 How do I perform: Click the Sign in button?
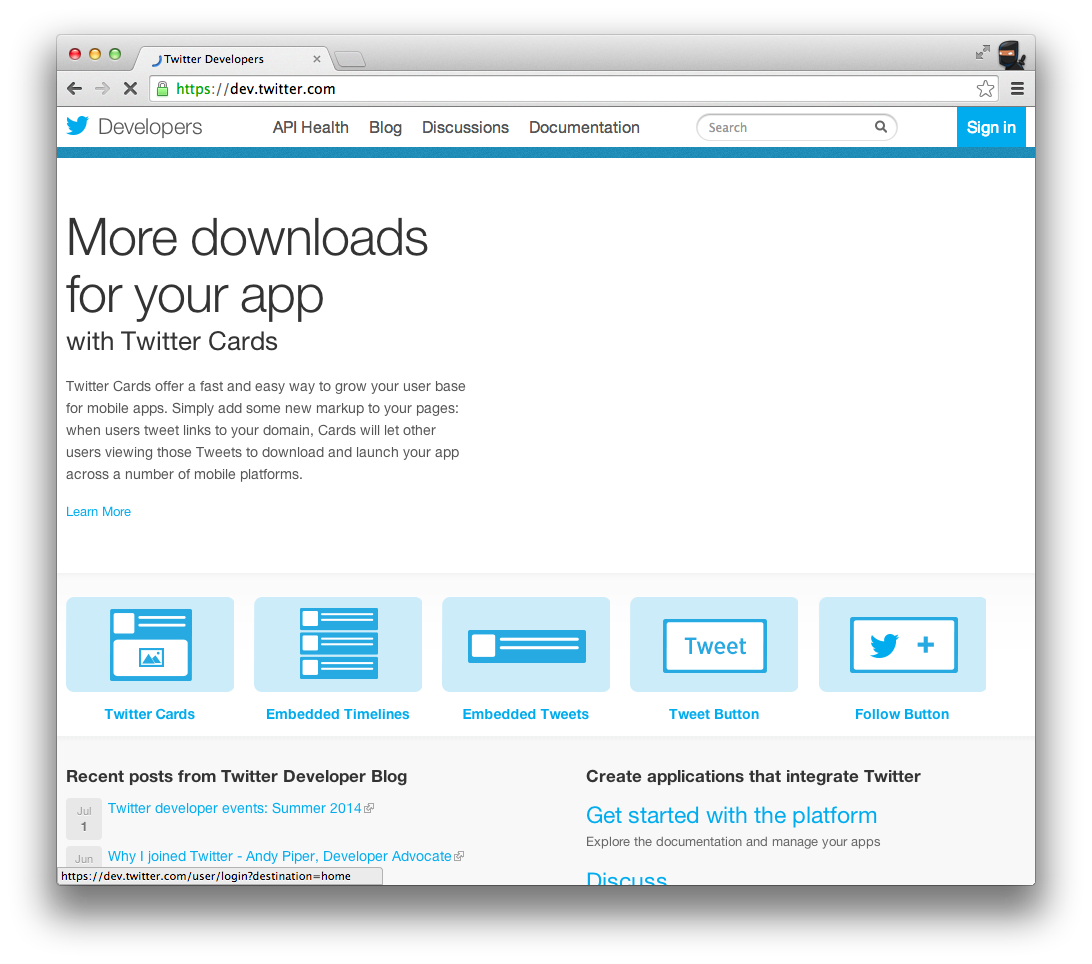pos(991,127)
